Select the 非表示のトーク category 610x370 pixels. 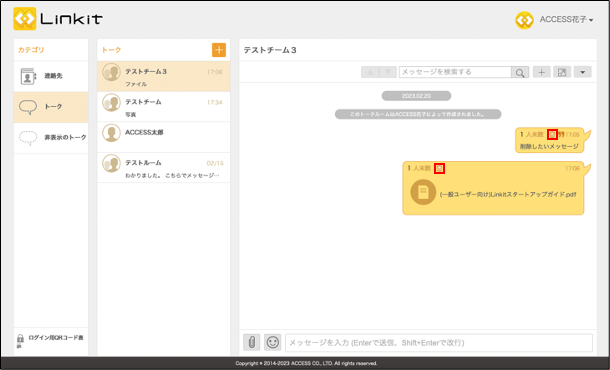pos(51,138)
